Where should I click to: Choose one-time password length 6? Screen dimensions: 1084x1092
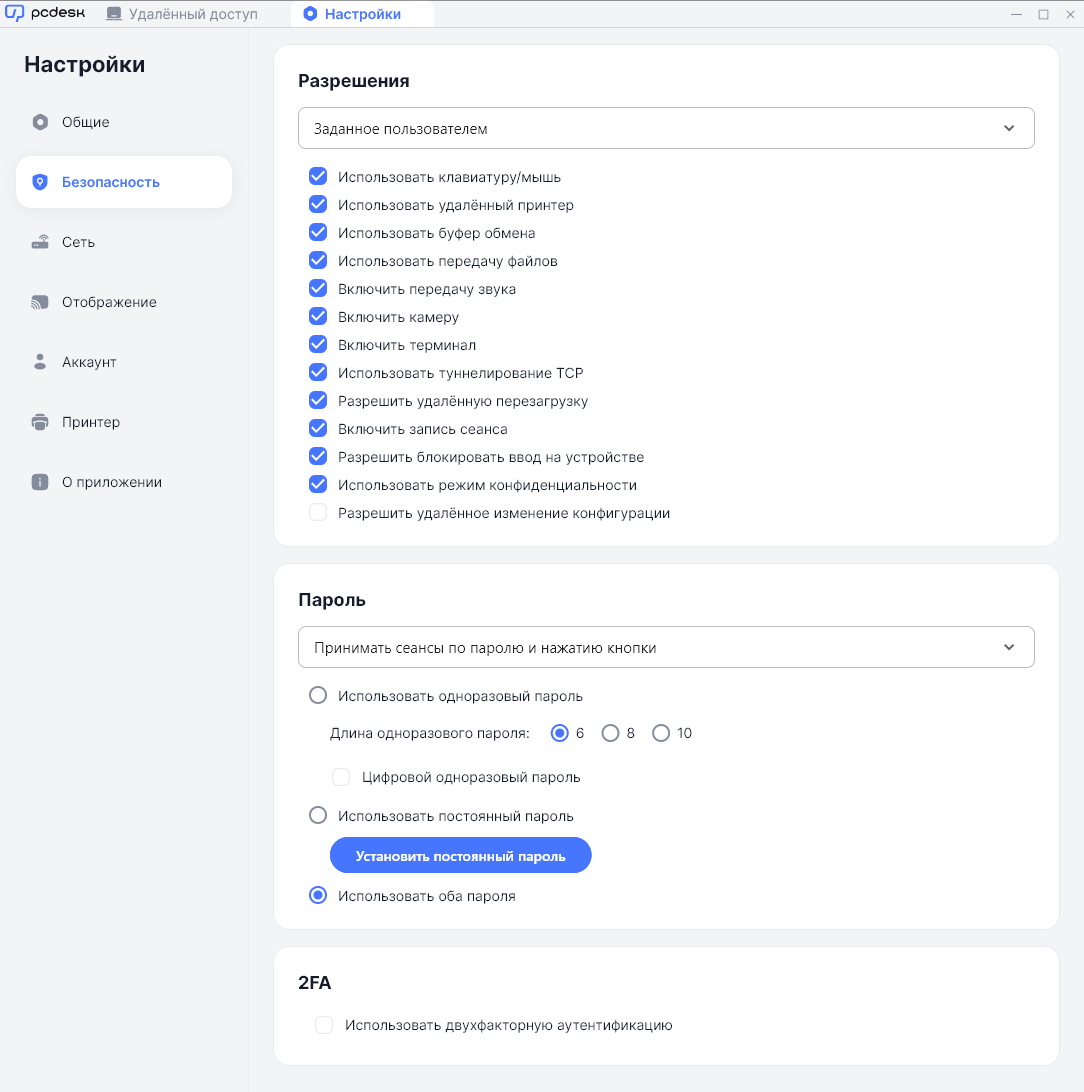click(560, 733)
